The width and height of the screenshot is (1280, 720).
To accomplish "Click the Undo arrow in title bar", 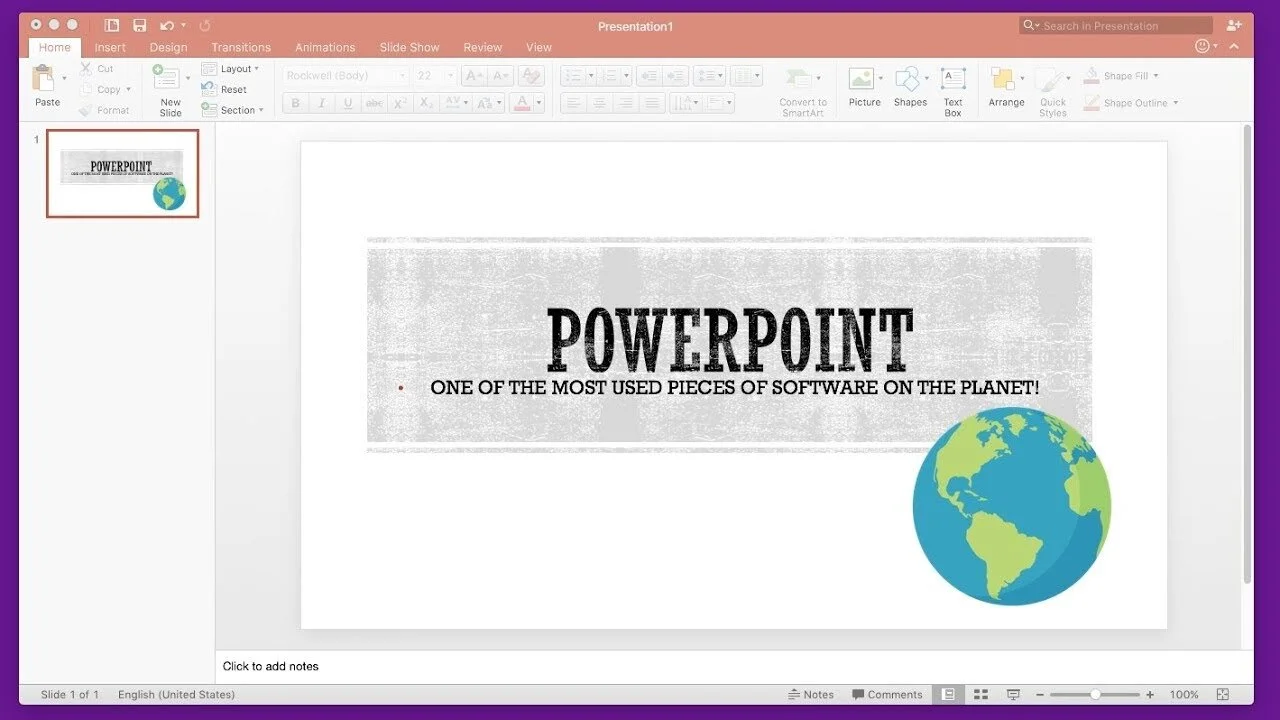I will point(167,25).
